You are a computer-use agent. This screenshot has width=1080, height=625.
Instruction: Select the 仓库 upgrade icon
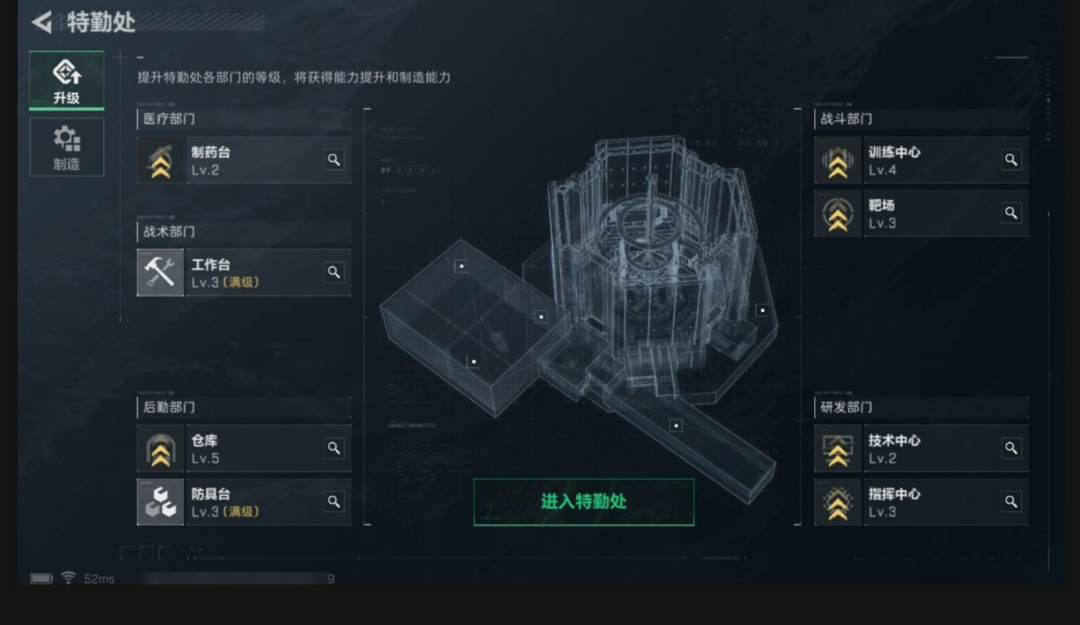click(160, 449)
